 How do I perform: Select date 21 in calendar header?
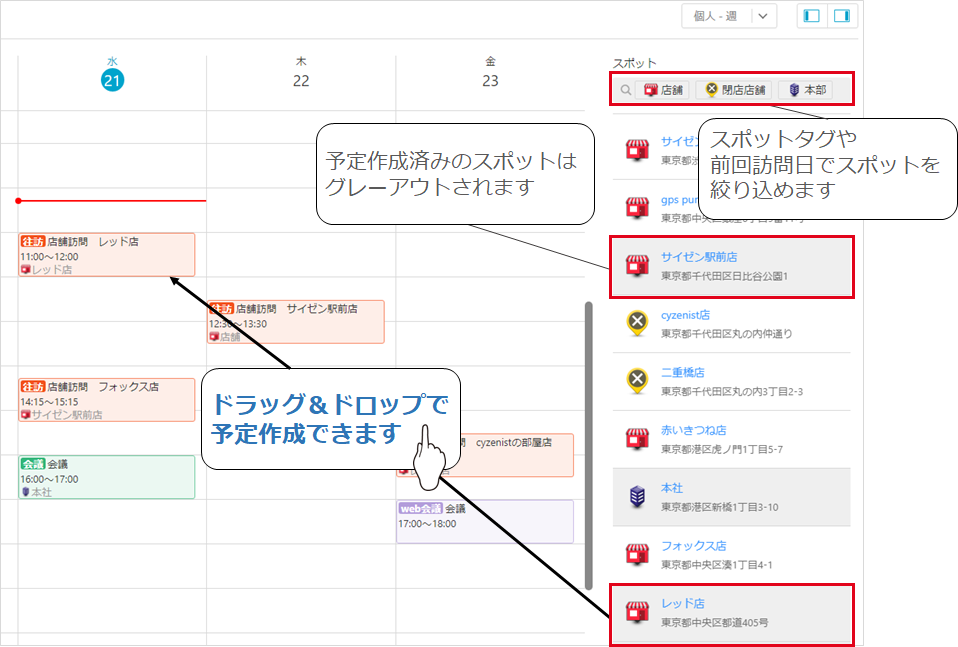click(x=112, y=80)
